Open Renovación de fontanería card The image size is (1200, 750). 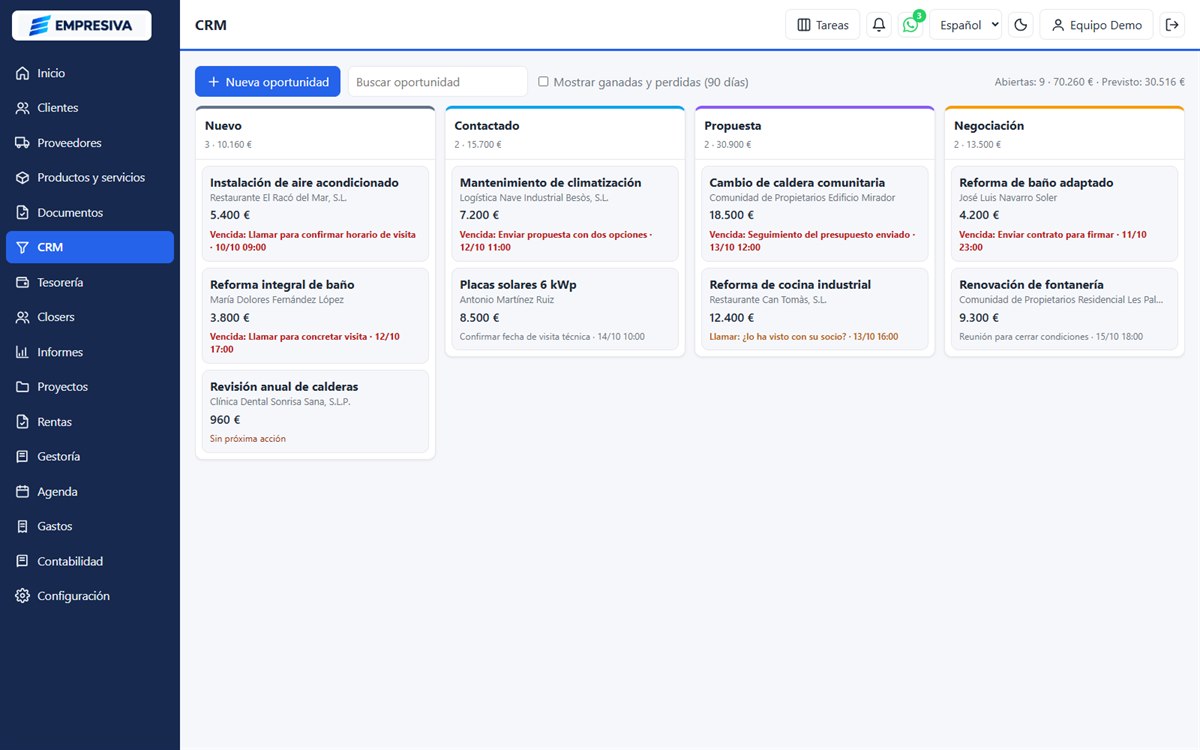(x=1064, y=309)
